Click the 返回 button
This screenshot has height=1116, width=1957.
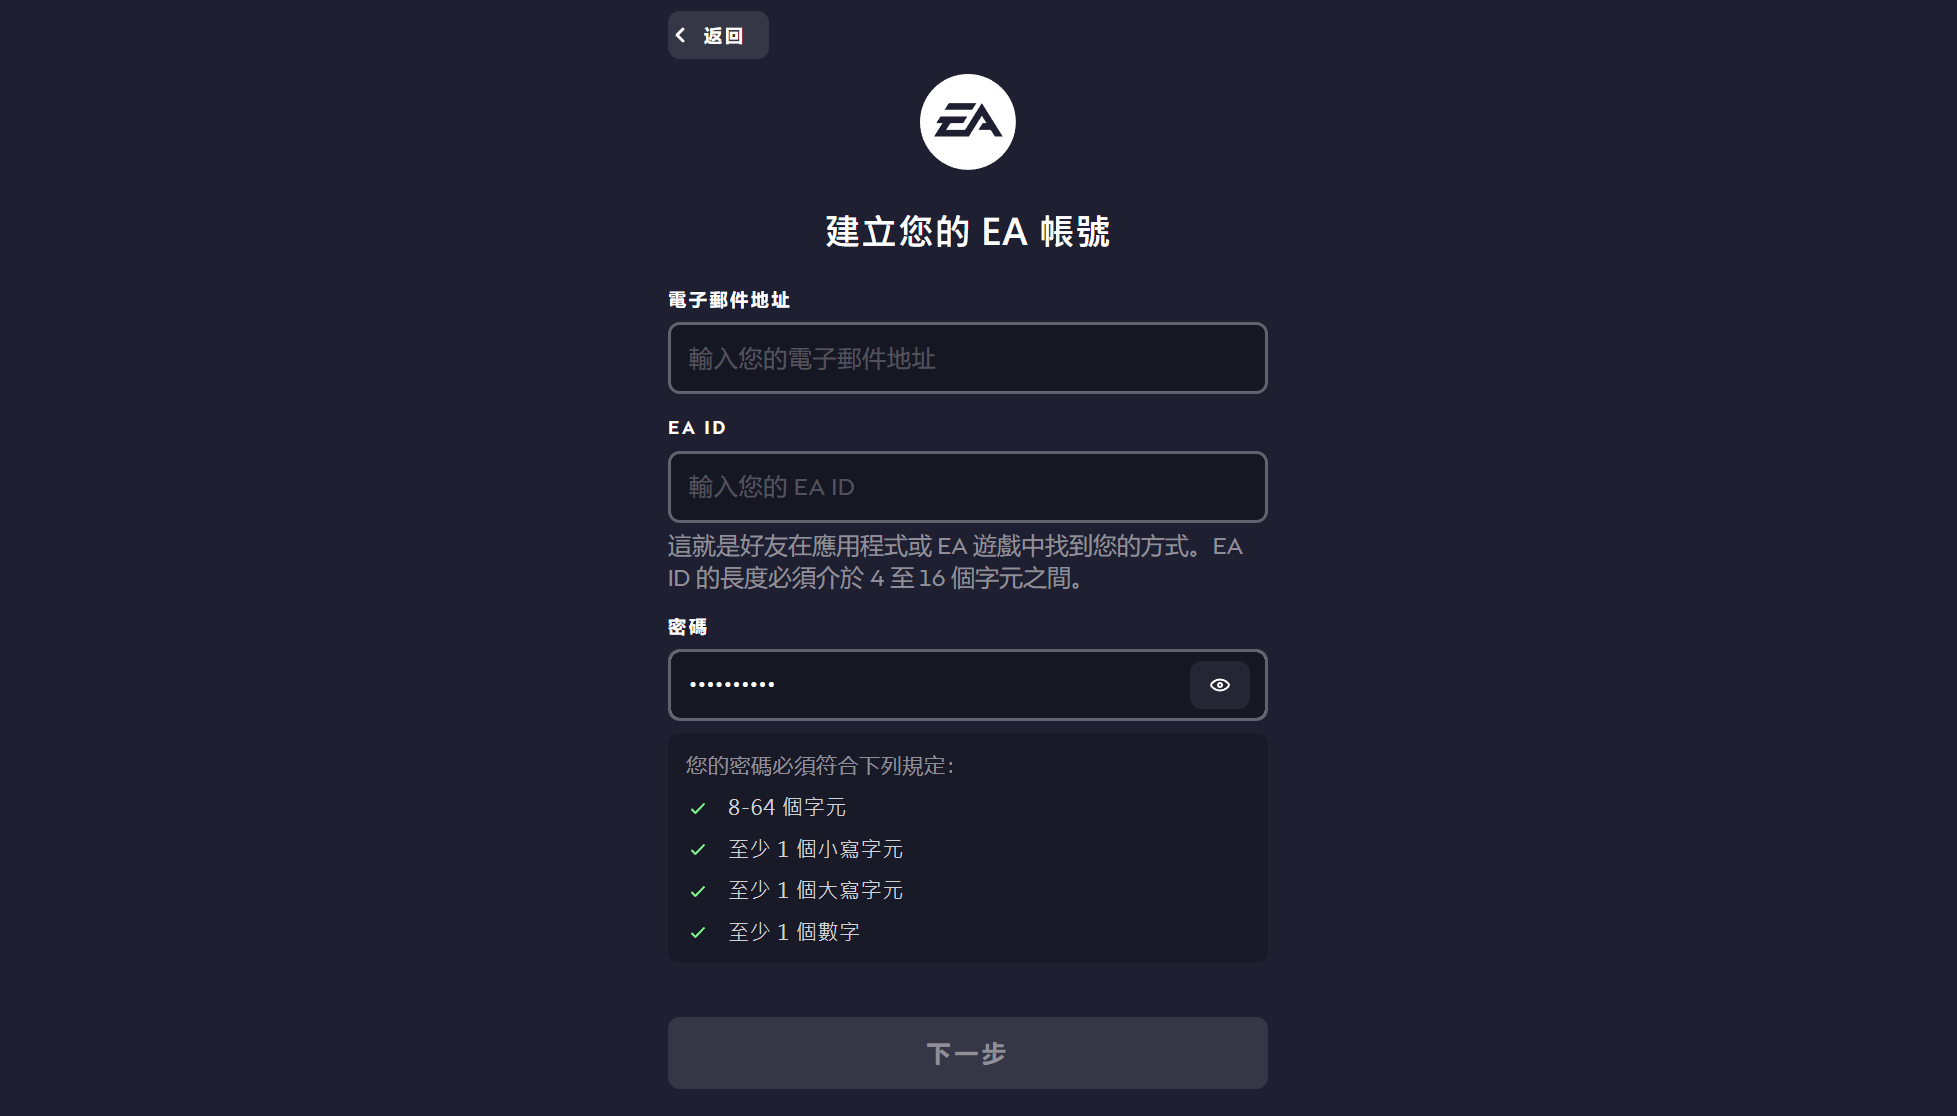click(716, 34)
